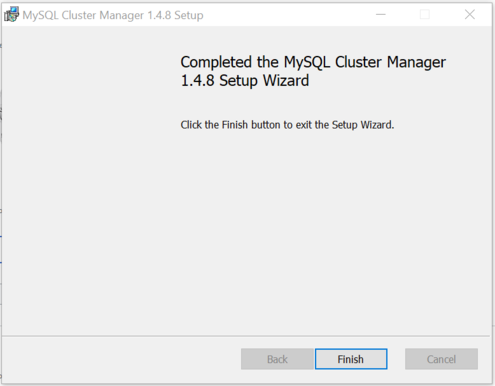The height and width of the screenshot is (386, 495).
Task: Finish and exit the Setup Wizard
Action: tap(351, 359)
